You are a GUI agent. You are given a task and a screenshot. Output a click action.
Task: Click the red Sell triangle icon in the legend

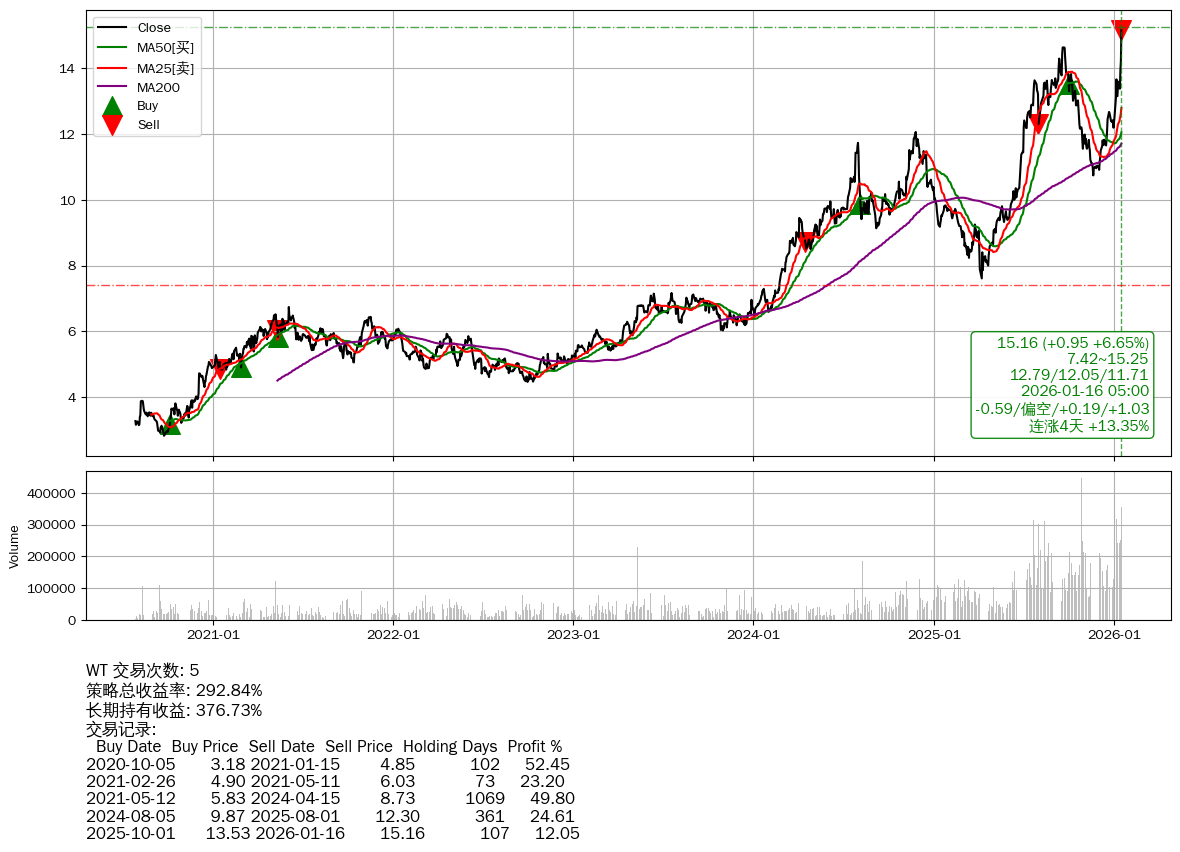[113, 125]
